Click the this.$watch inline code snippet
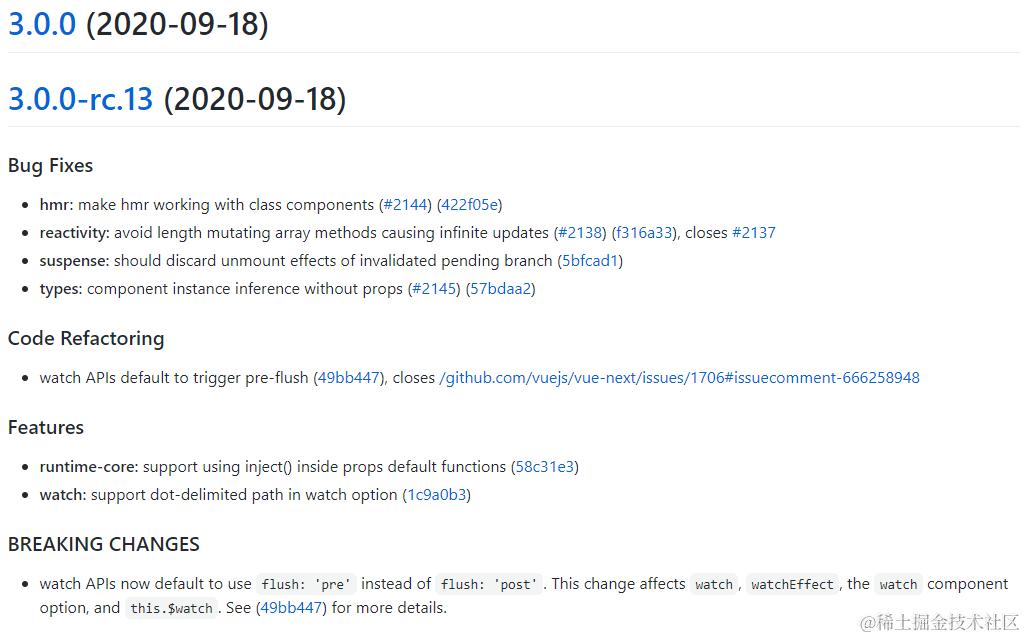 point(171,608)
